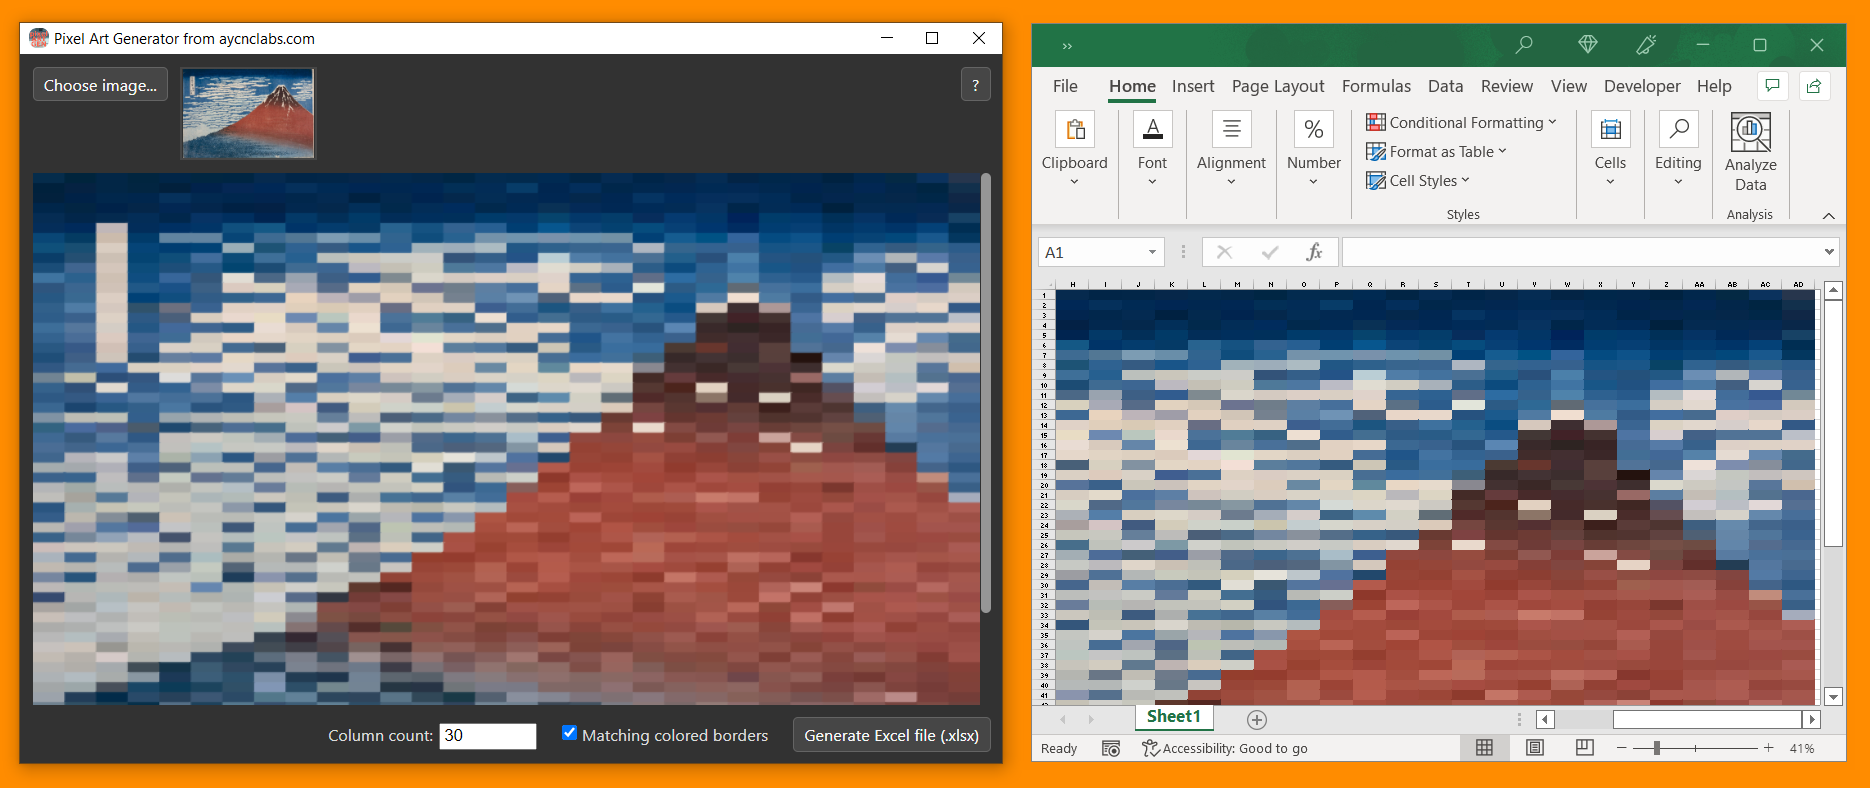Click the previous sheet navigation arrow
Screen dimensions: 1870x788
coord(1062,719)
